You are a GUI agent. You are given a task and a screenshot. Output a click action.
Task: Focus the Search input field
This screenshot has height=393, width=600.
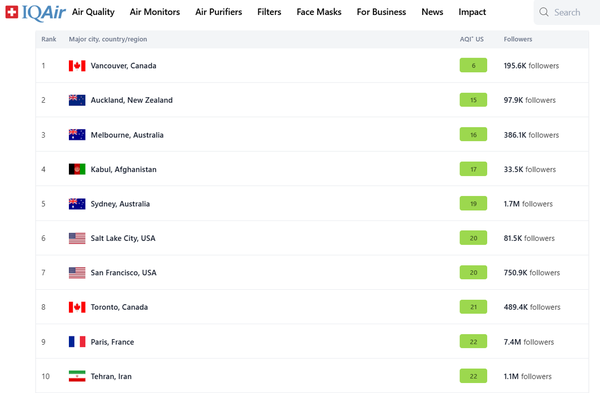click(567, 12)
